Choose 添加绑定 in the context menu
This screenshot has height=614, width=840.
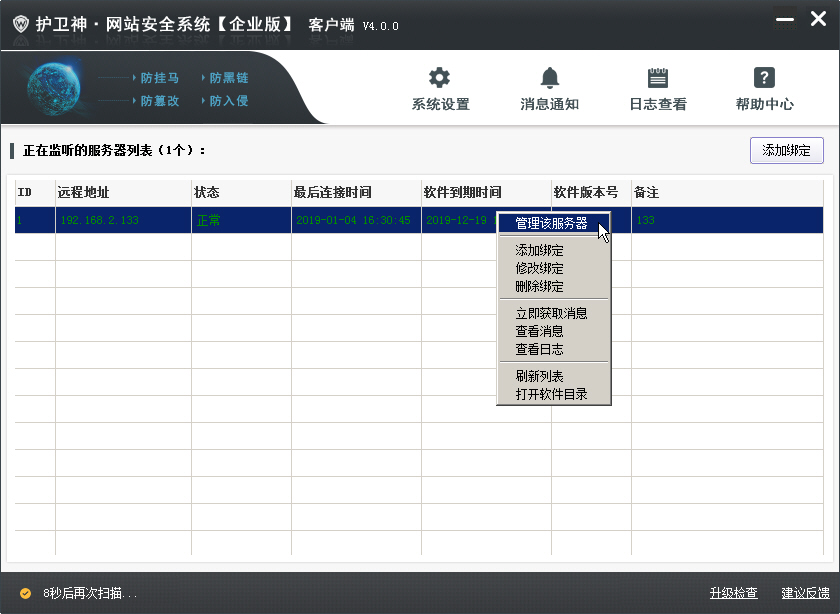539,251
